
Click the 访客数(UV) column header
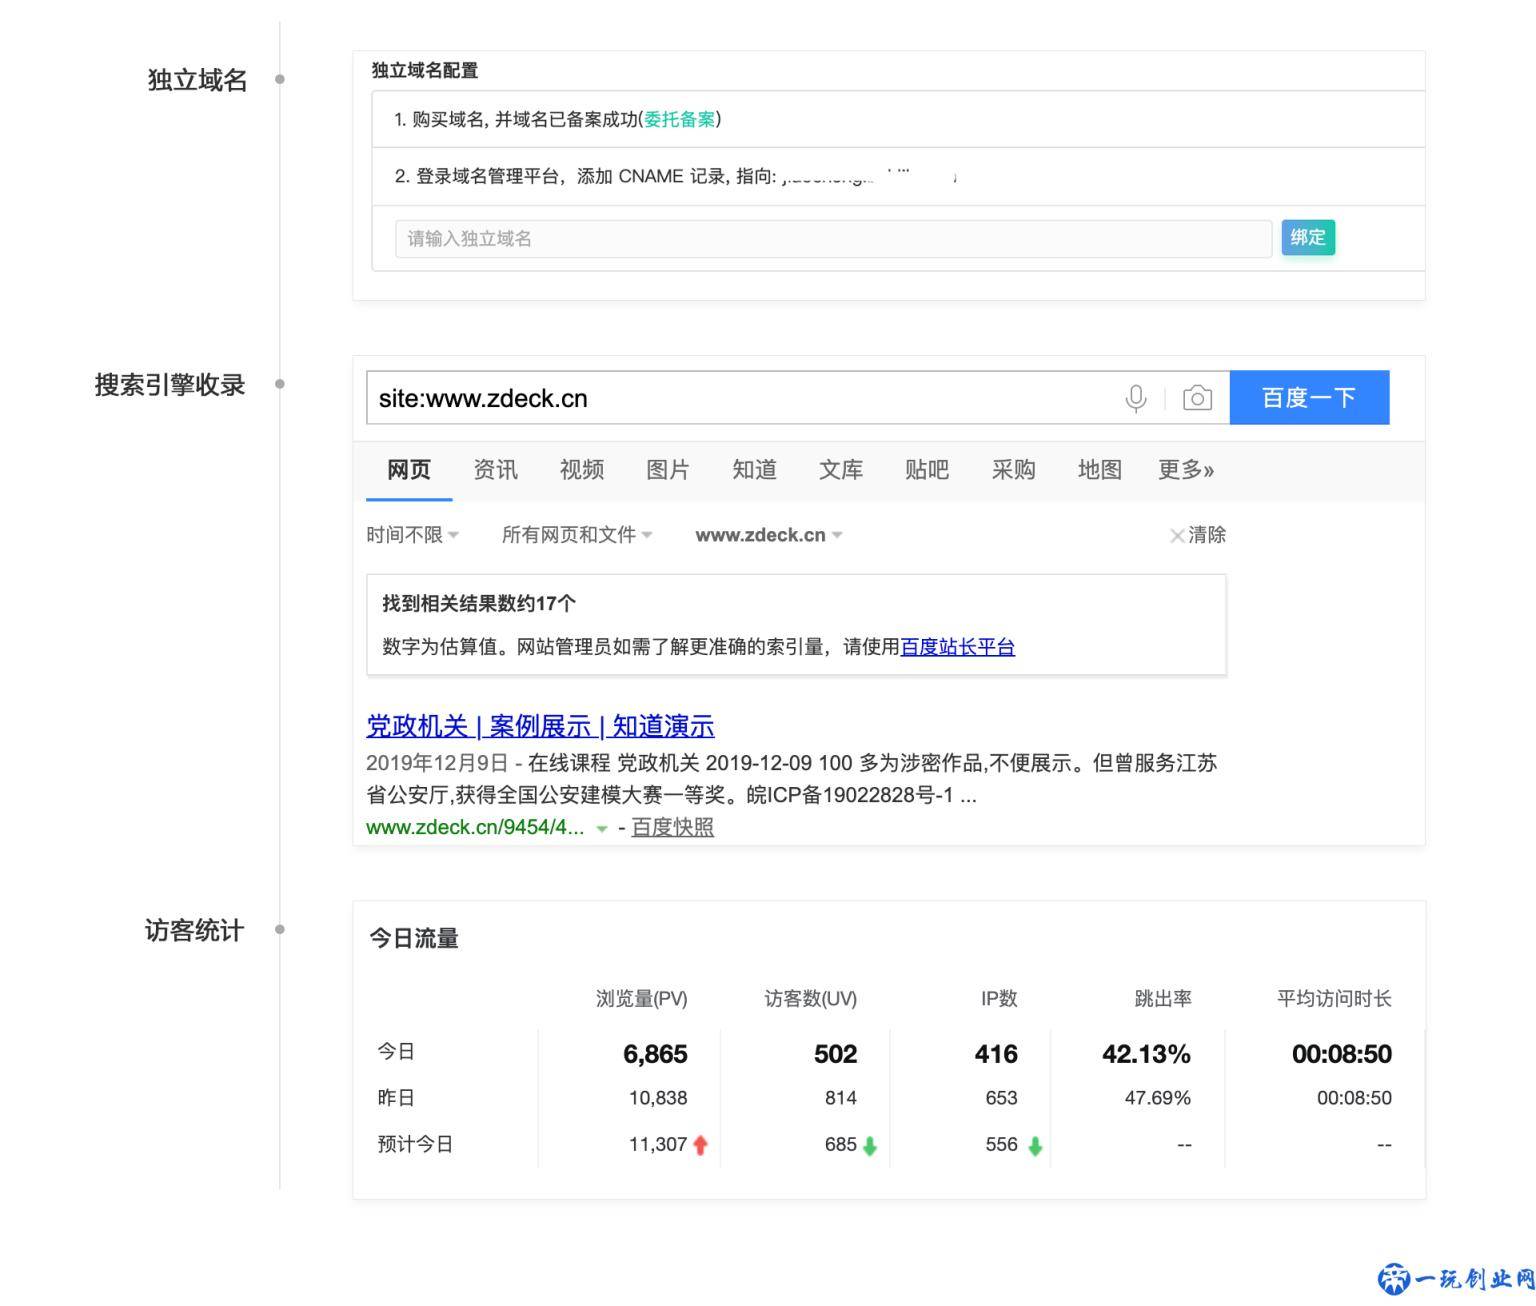click(811, 998)
